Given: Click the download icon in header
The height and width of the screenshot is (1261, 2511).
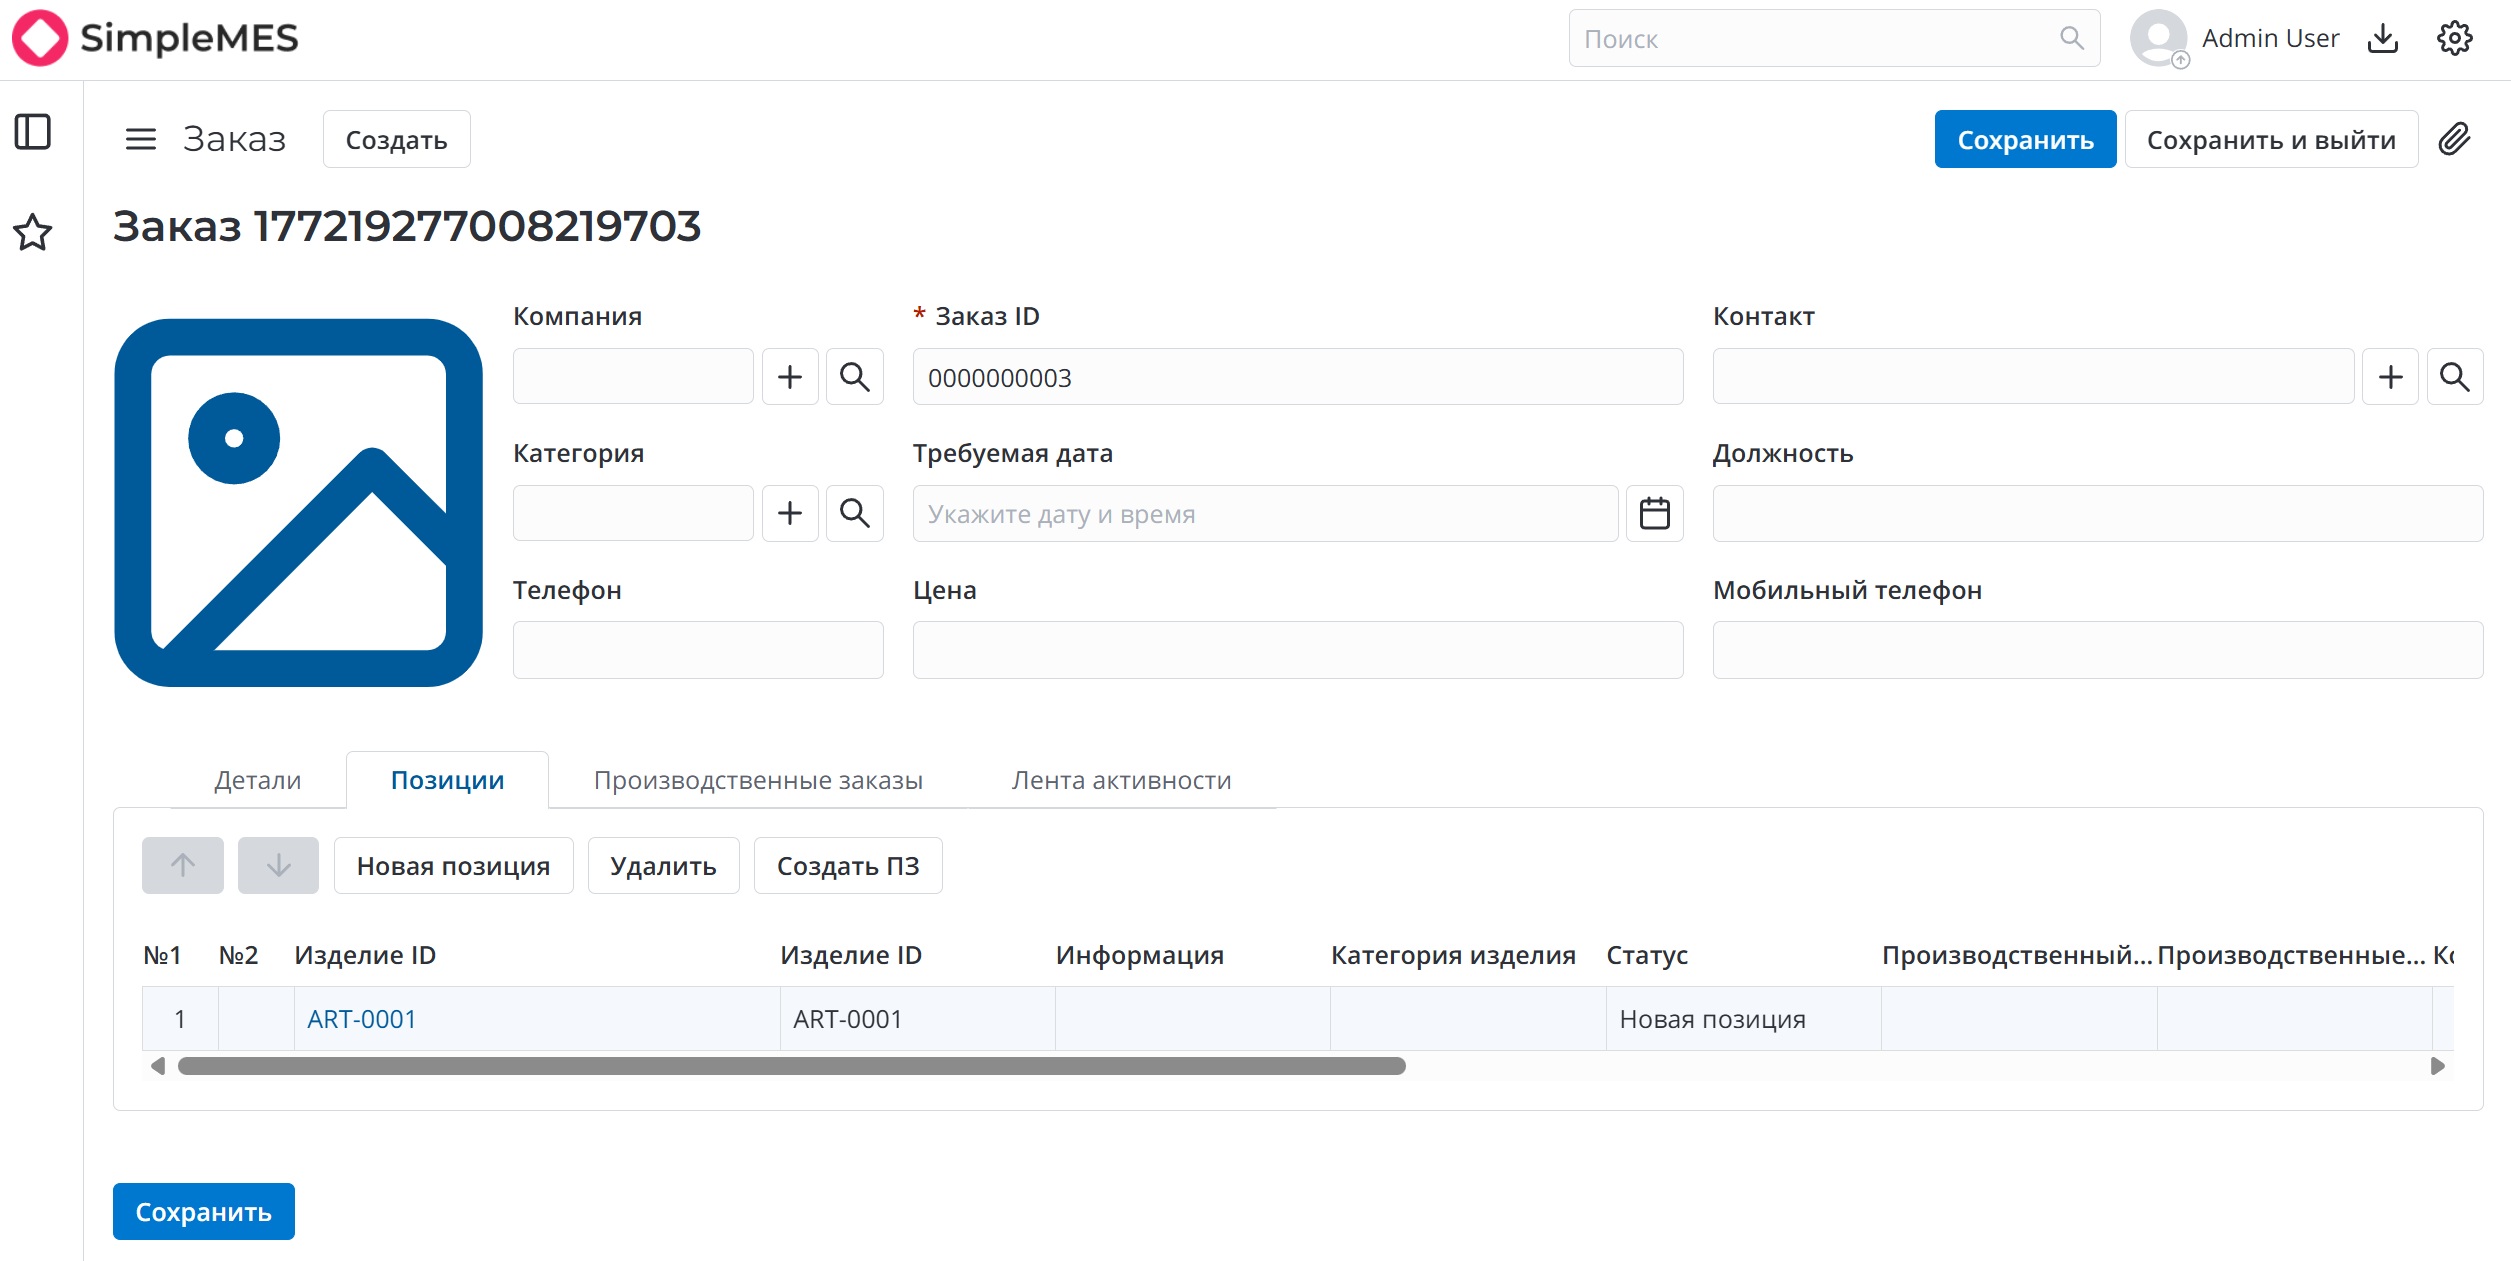Looking at the screenshot, I should coord(2383,39).
